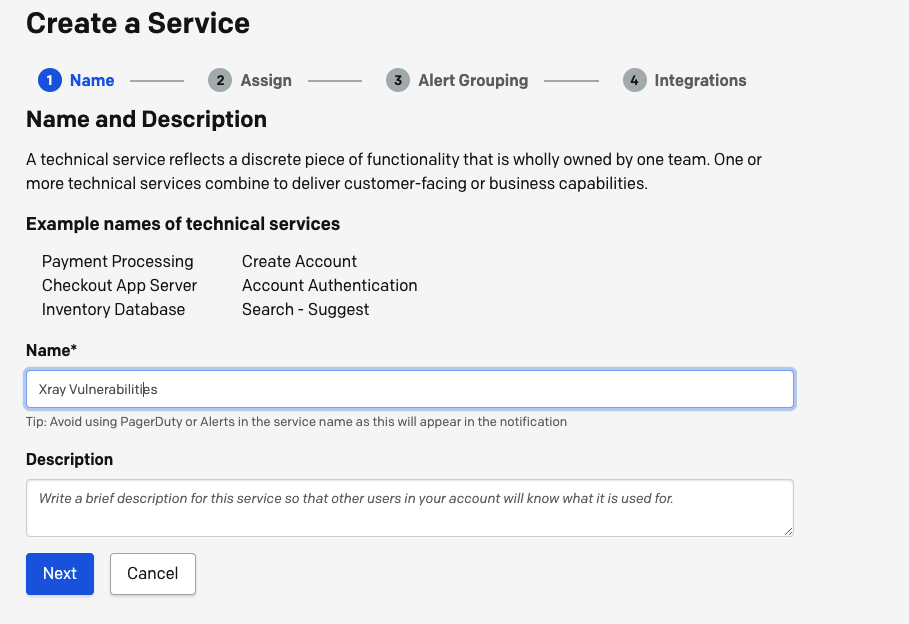The width and height of the screenshot is (909, 624).
Task: Click the Integrations step indicator
Action: coord(699,80)
